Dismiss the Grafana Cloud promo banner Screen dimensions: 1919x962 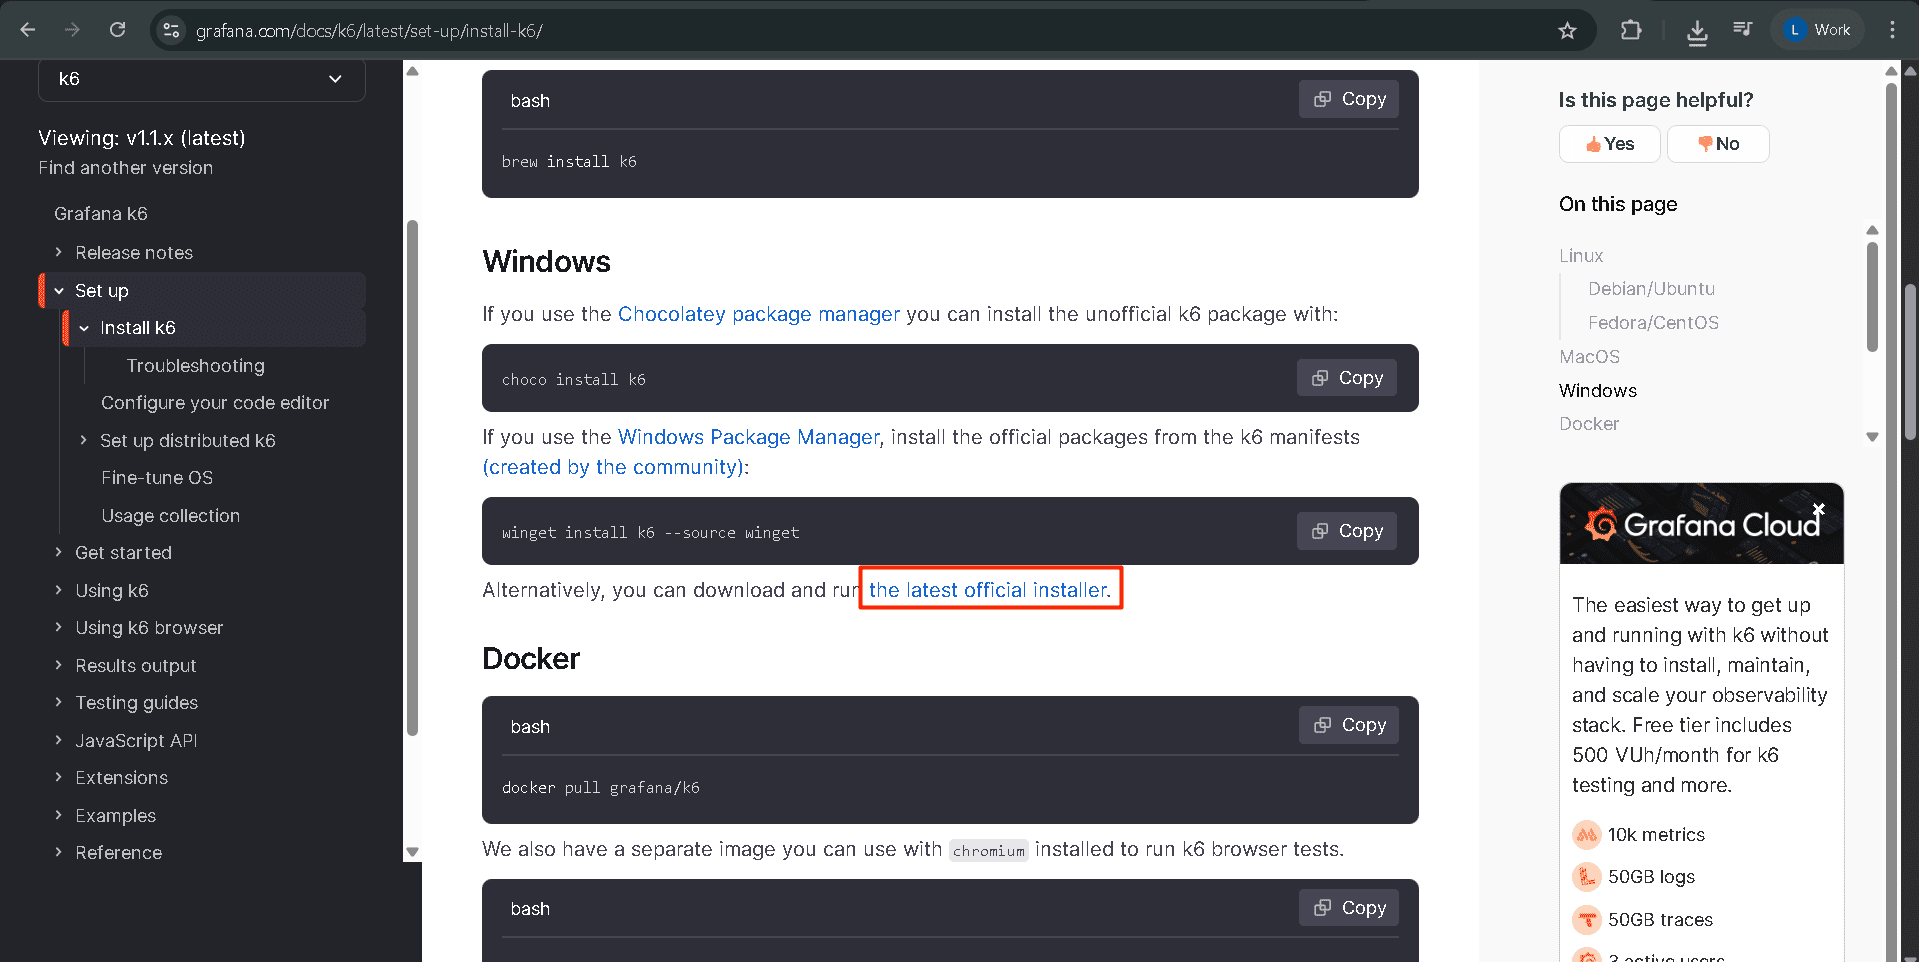point(1818,509)
